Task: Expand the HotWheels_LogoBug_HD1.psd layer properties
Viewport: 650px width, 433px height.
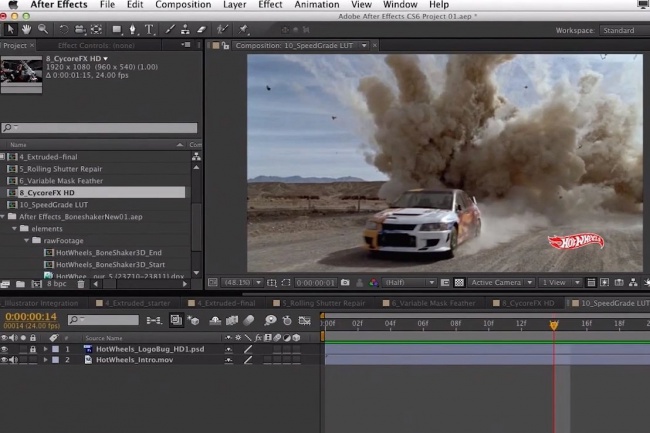Action: coord(45,349)
